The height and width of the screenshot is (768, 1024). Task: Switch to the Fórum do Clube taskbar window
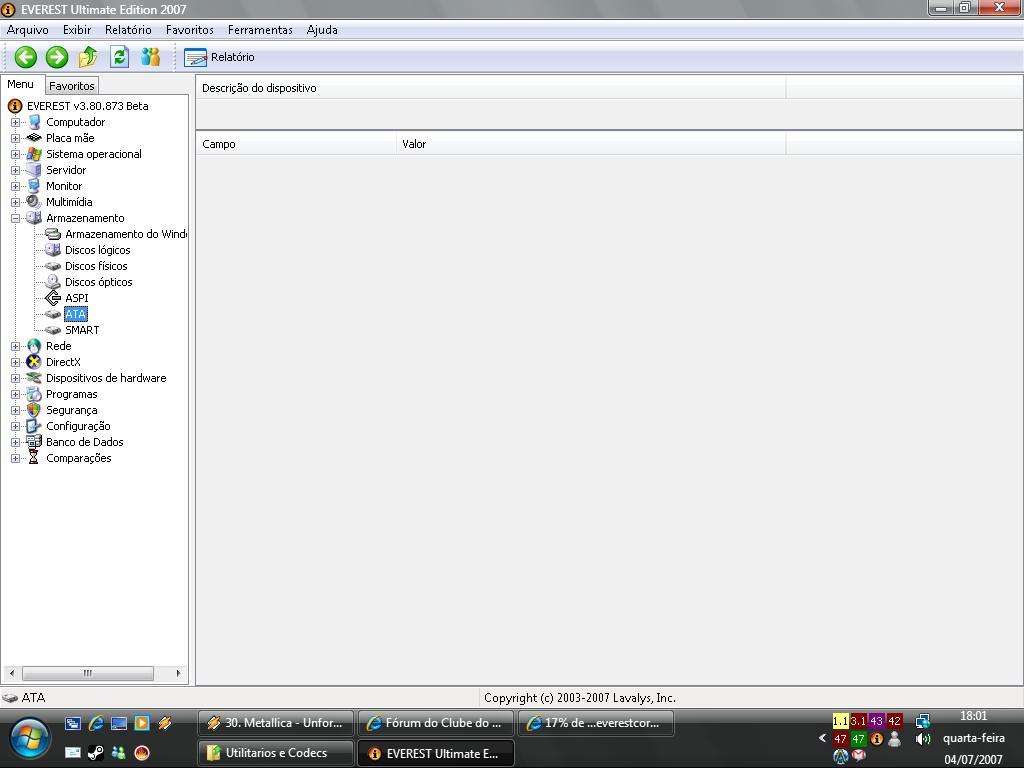[x=436, y=723]
